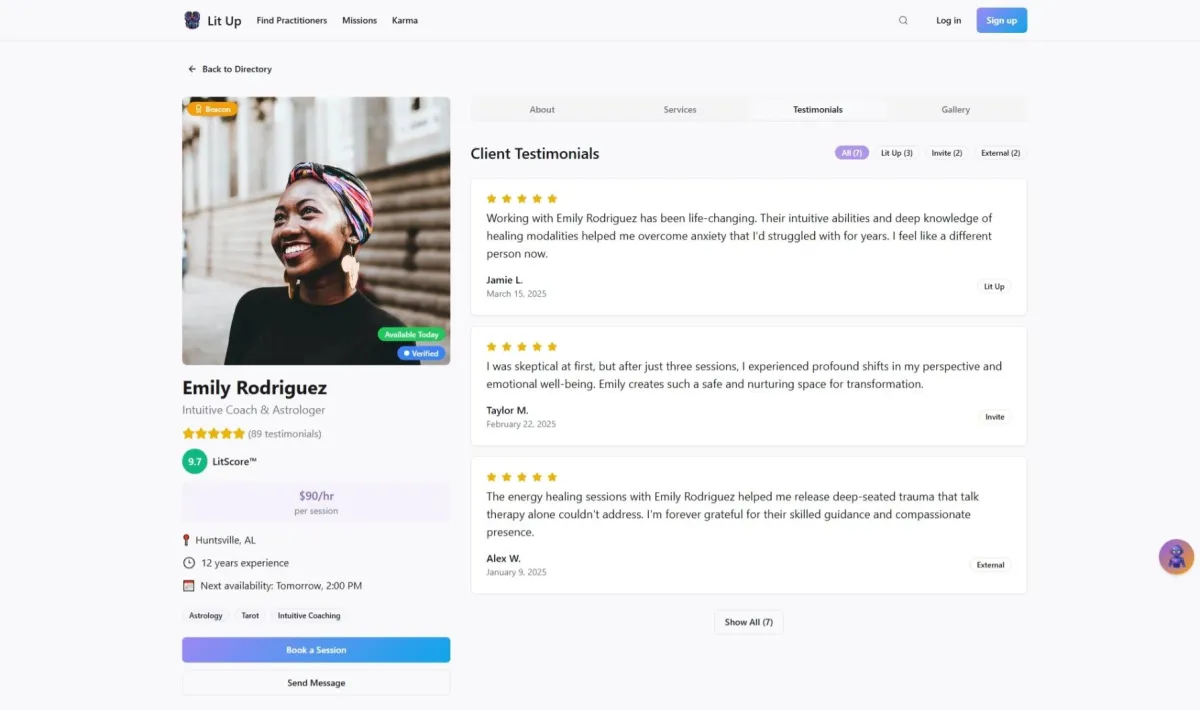This screenshot has width=1200, height=710.
Task: Open the floating chatbot avatar icon
Action: [1176, 557]
